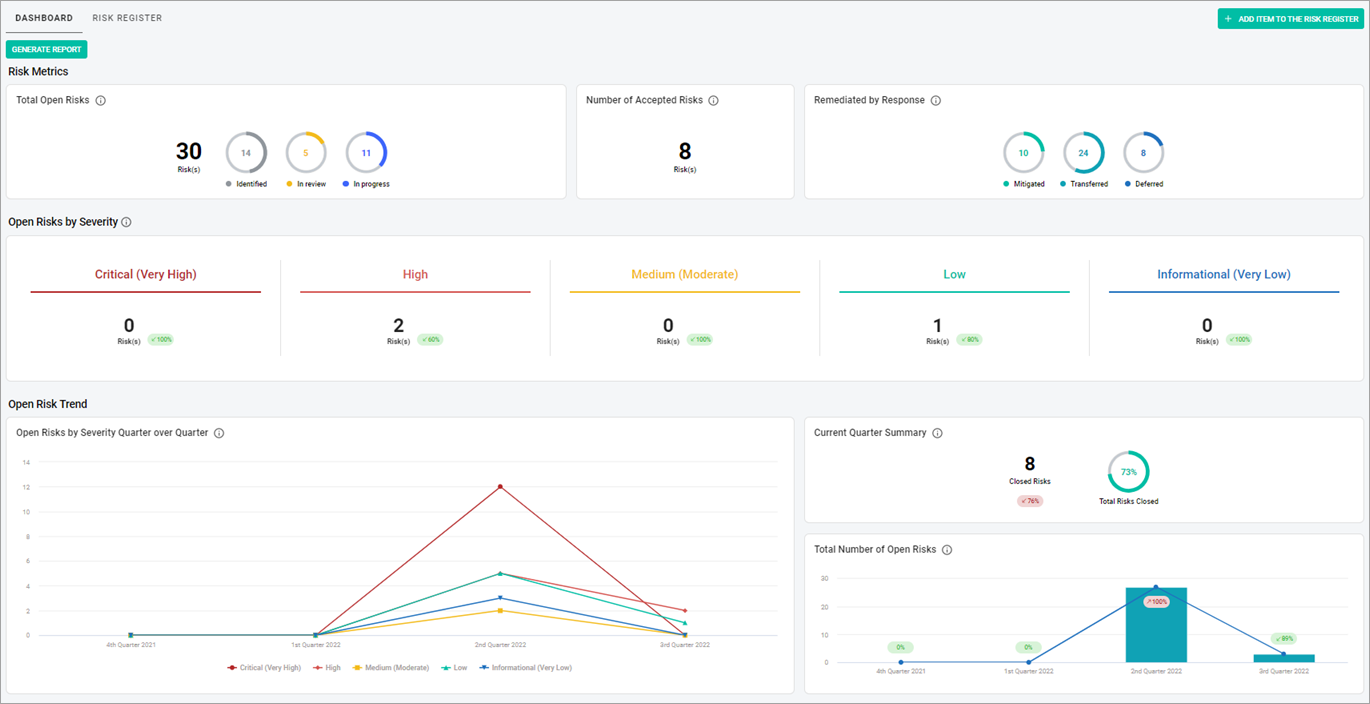This screenshot has height=704, width=1370.
Task: Click the Transferred donut chart
Action: (x=1084, y=152)
